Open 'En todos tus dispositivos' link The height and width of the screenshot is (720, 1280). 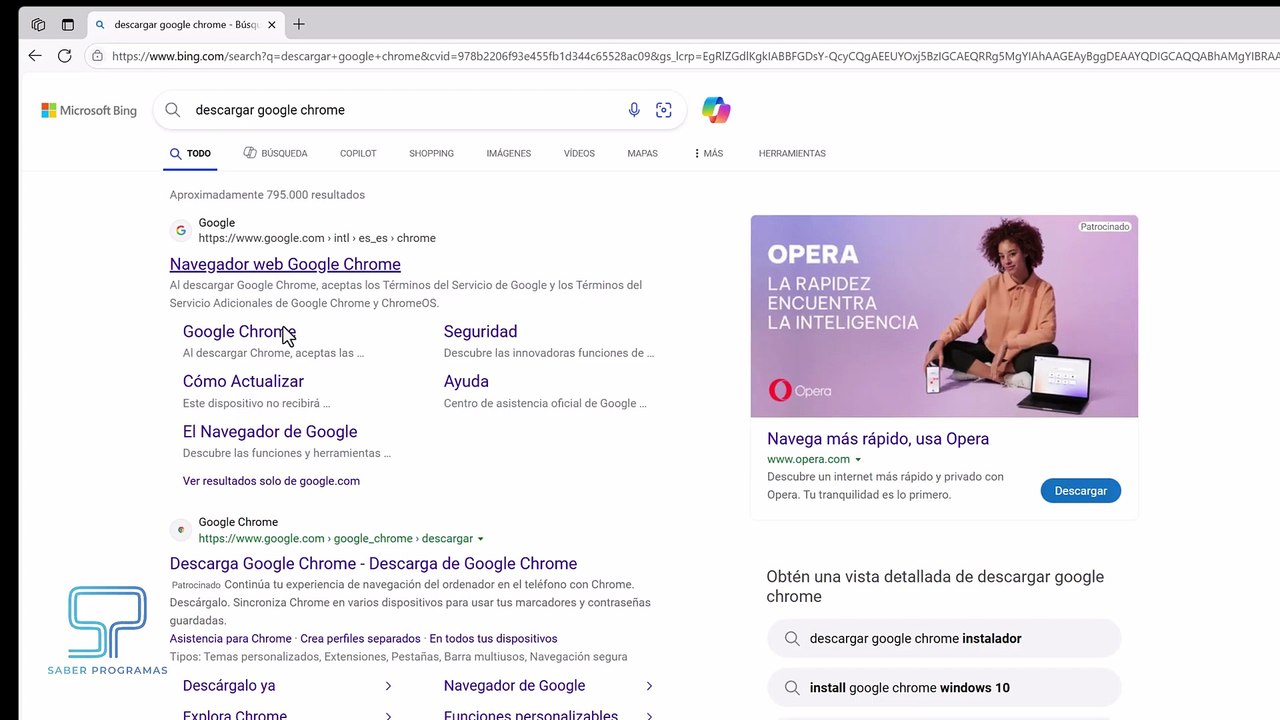tap(493, 639)
